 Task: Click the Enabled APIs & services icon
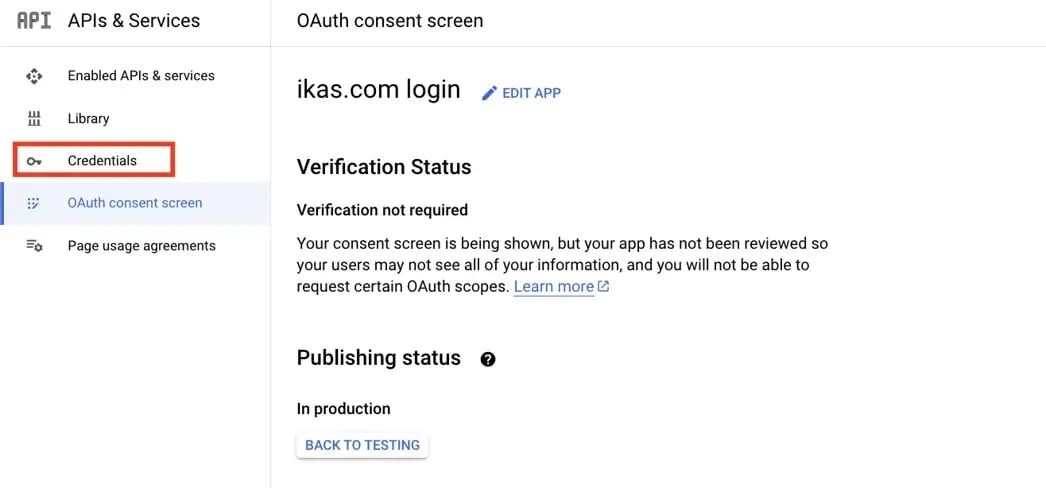33,76
